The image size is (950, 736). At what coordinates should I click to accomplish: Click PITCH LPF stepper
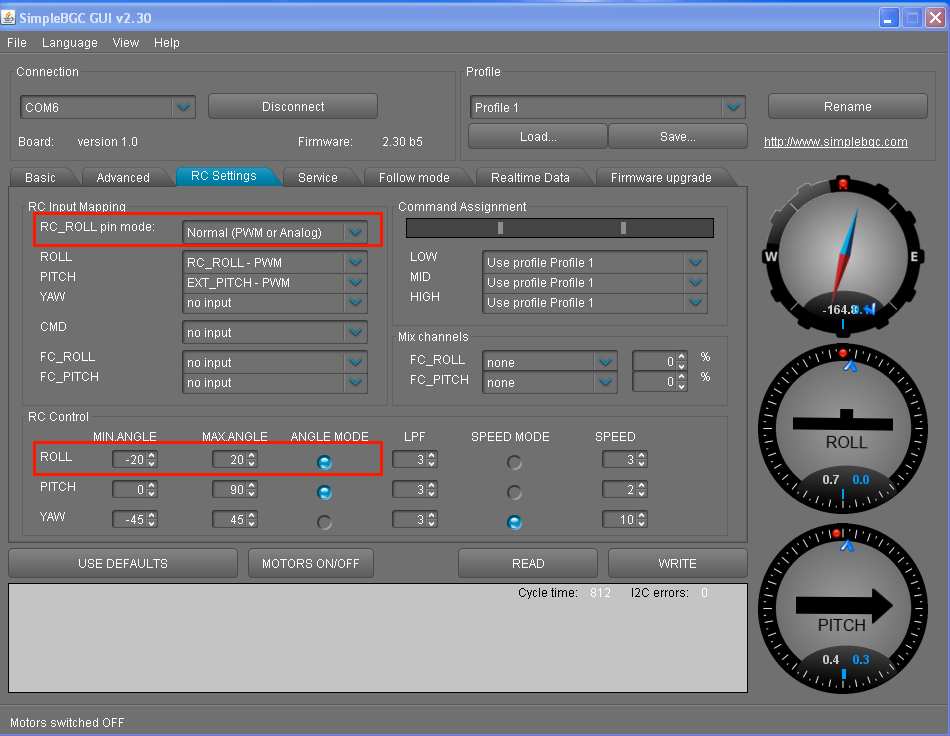(431, 489)
